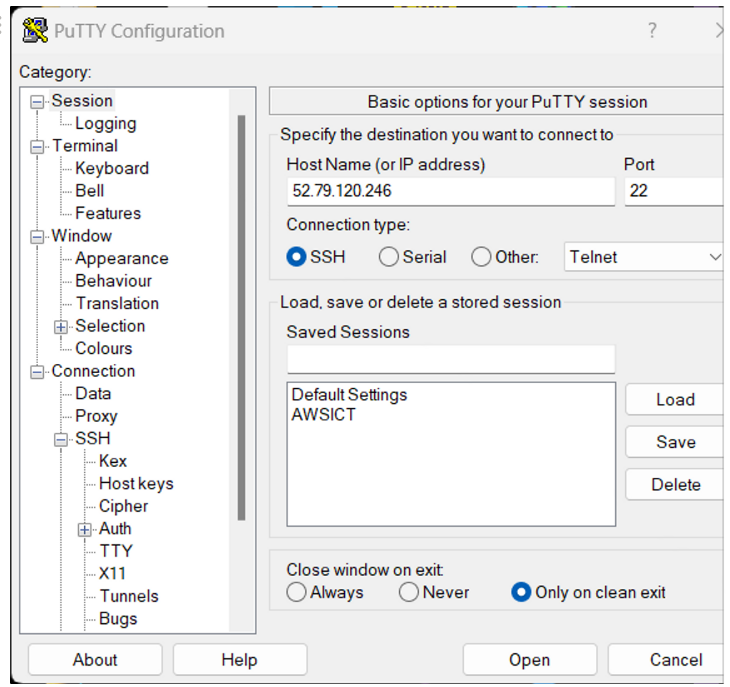The width and height of the screenshot is (730, 687).
Task: Select Other connection type radio
Action: coord(481,256)
